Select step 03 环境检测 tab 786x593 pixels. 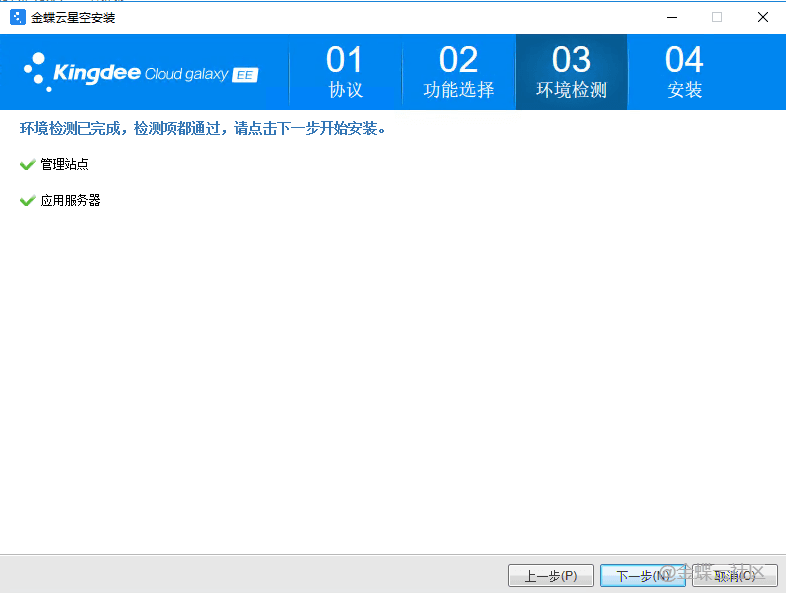point(571,72)
